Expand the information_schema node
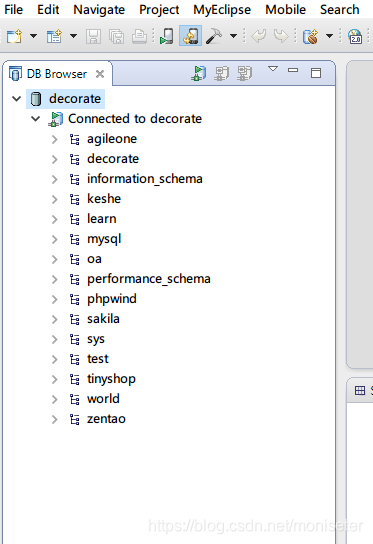This screenshot has width=373, height=544. click(x=54, y=179)
